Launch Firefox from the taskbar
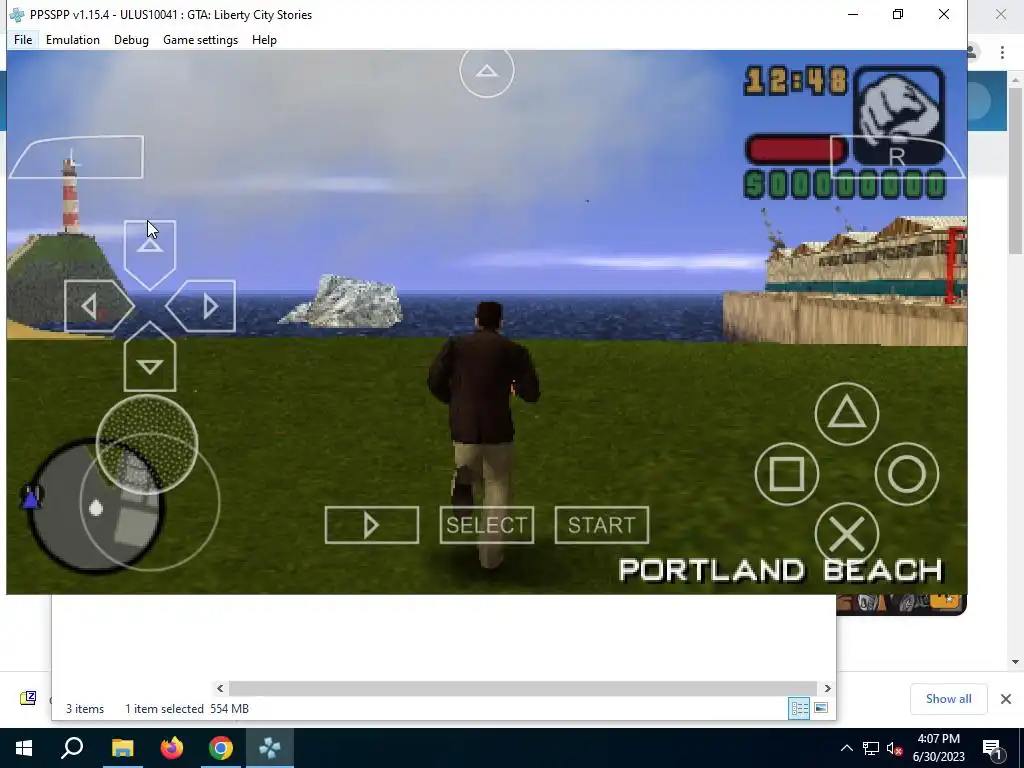This screenshot has height=768, width=1024. pyautogui.click(x=172, y=748)
